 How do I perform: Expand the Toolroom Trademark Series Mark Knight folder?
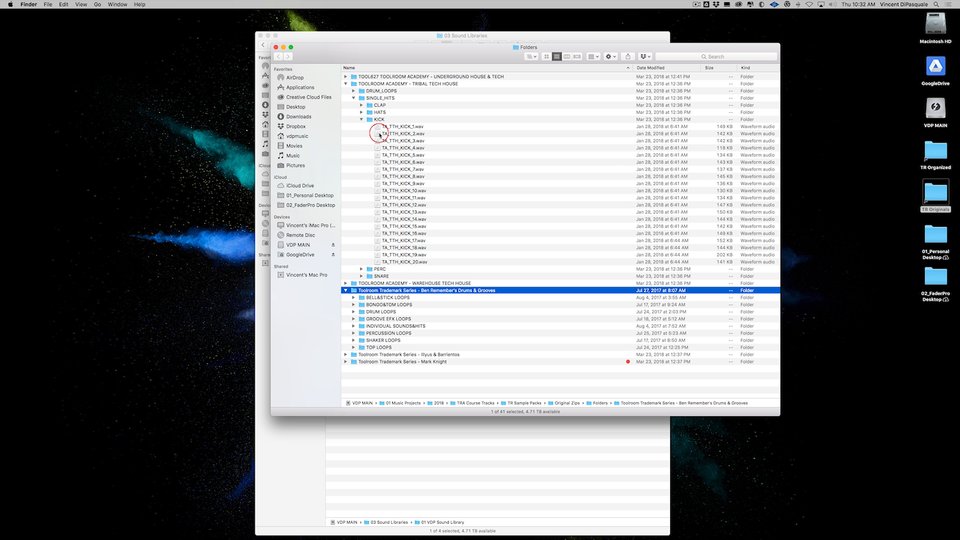(346, 362)
